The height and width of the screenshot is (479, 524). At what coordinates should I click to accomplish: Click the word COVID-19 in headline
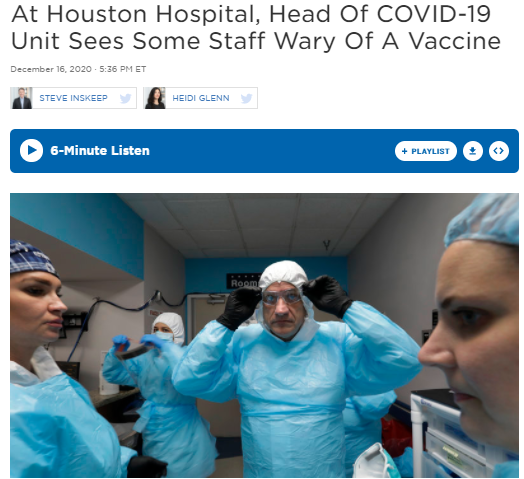[433, 14]
